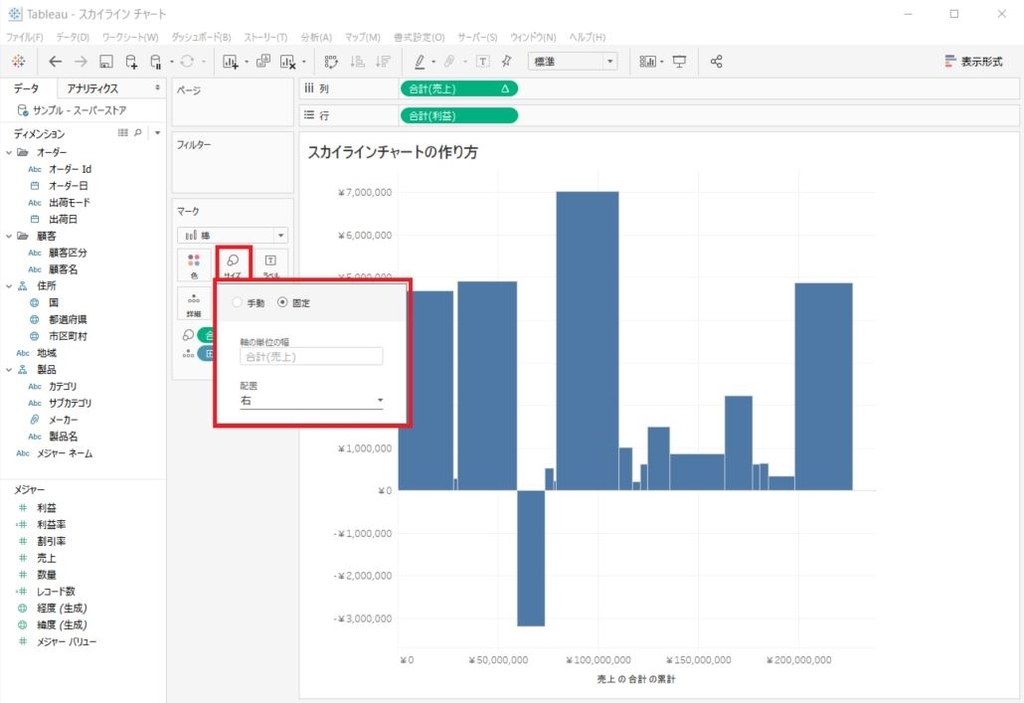Select the 固定 radio button
The width and height of the screenshot is (1024, 703).
coord(282,302)
